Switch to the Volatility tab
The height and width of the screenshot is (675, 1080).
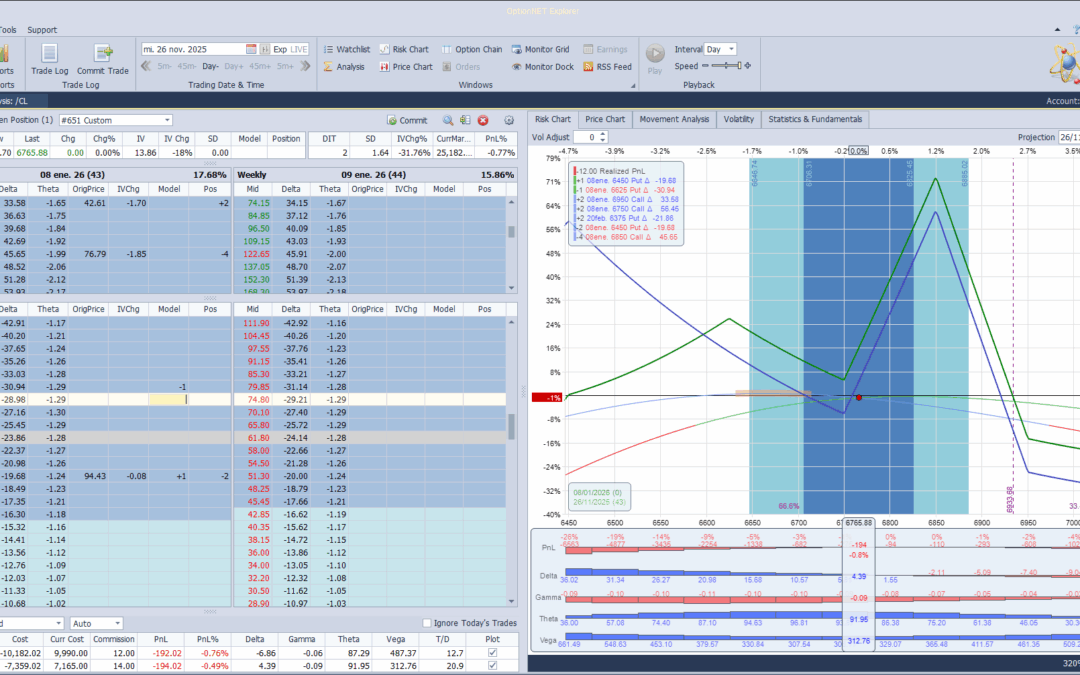point(738,119)
